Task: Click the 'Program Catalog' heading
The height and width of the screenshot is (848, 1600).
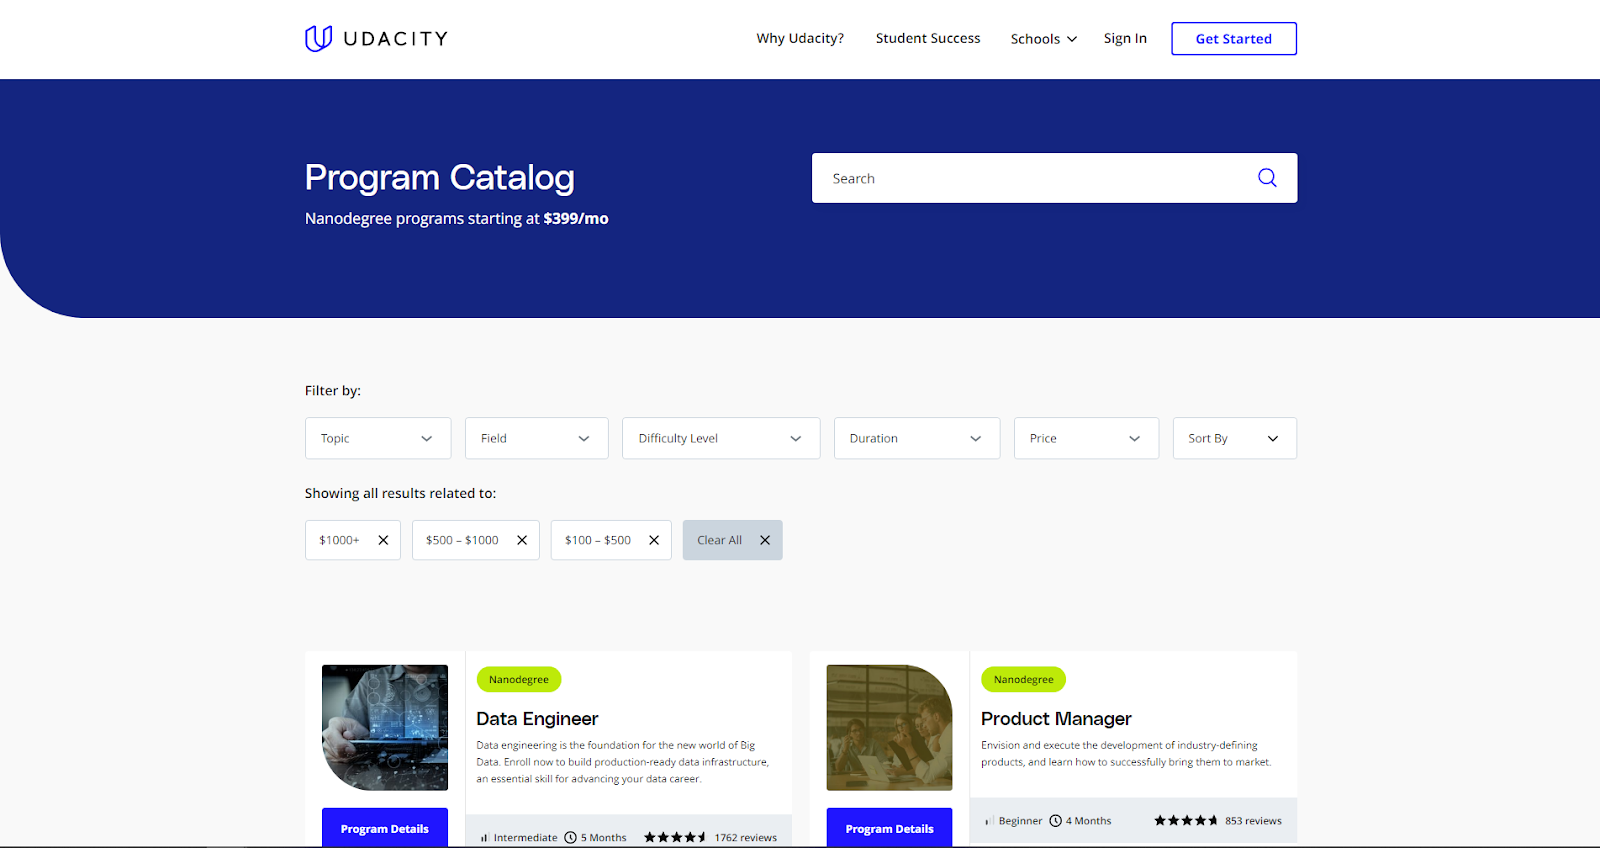Action: [x=440, y=177]
